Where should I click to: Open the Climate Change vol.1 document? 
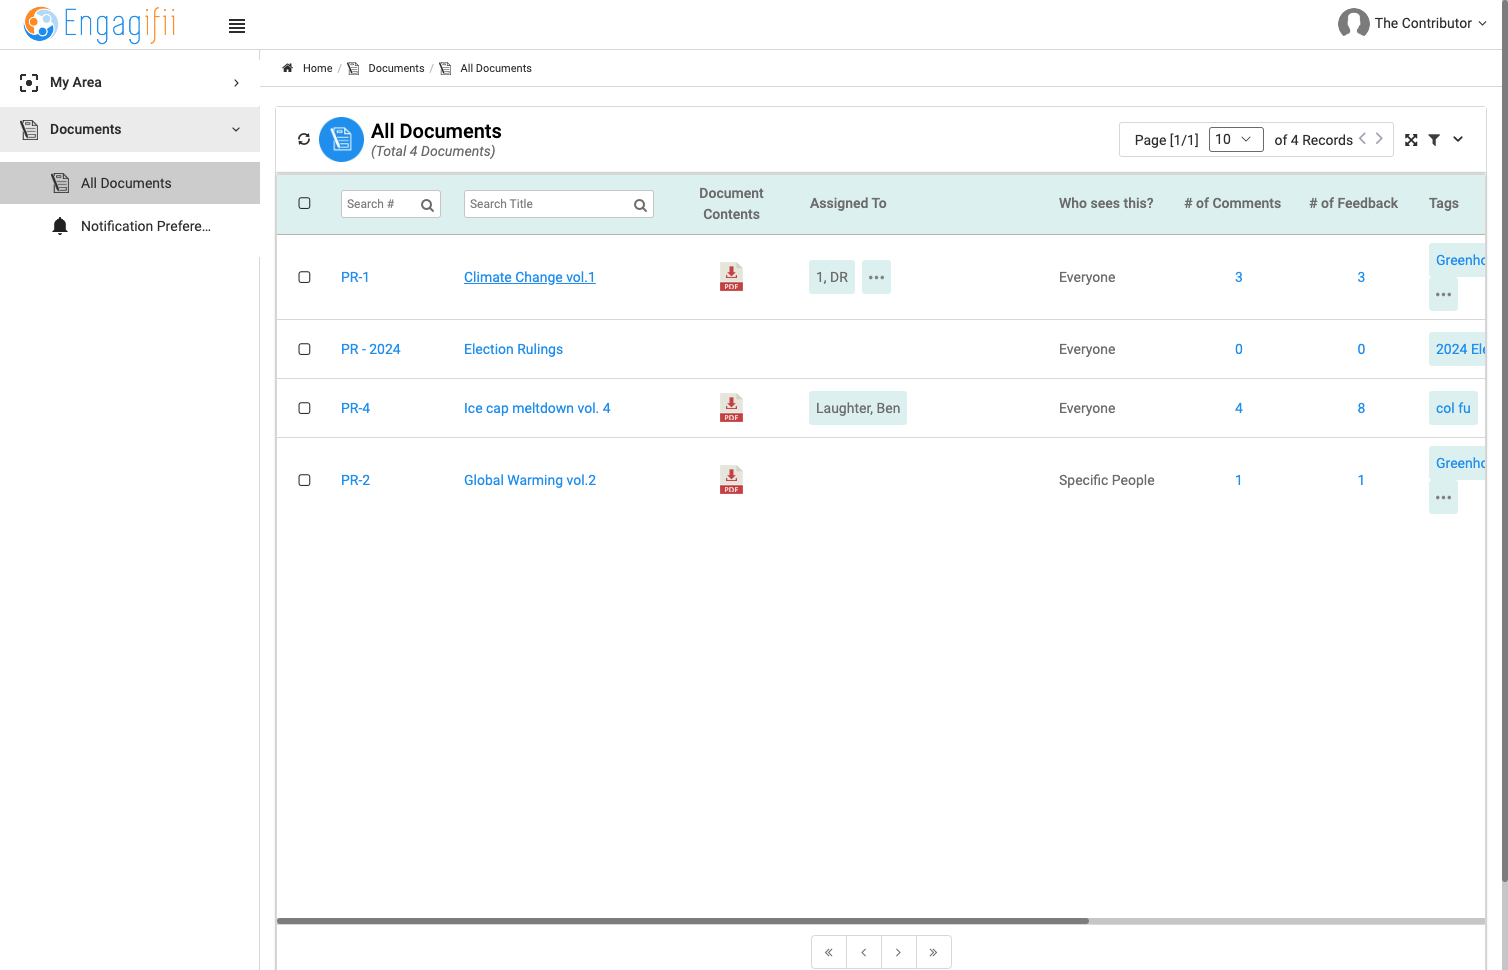[x=529, y=277]
